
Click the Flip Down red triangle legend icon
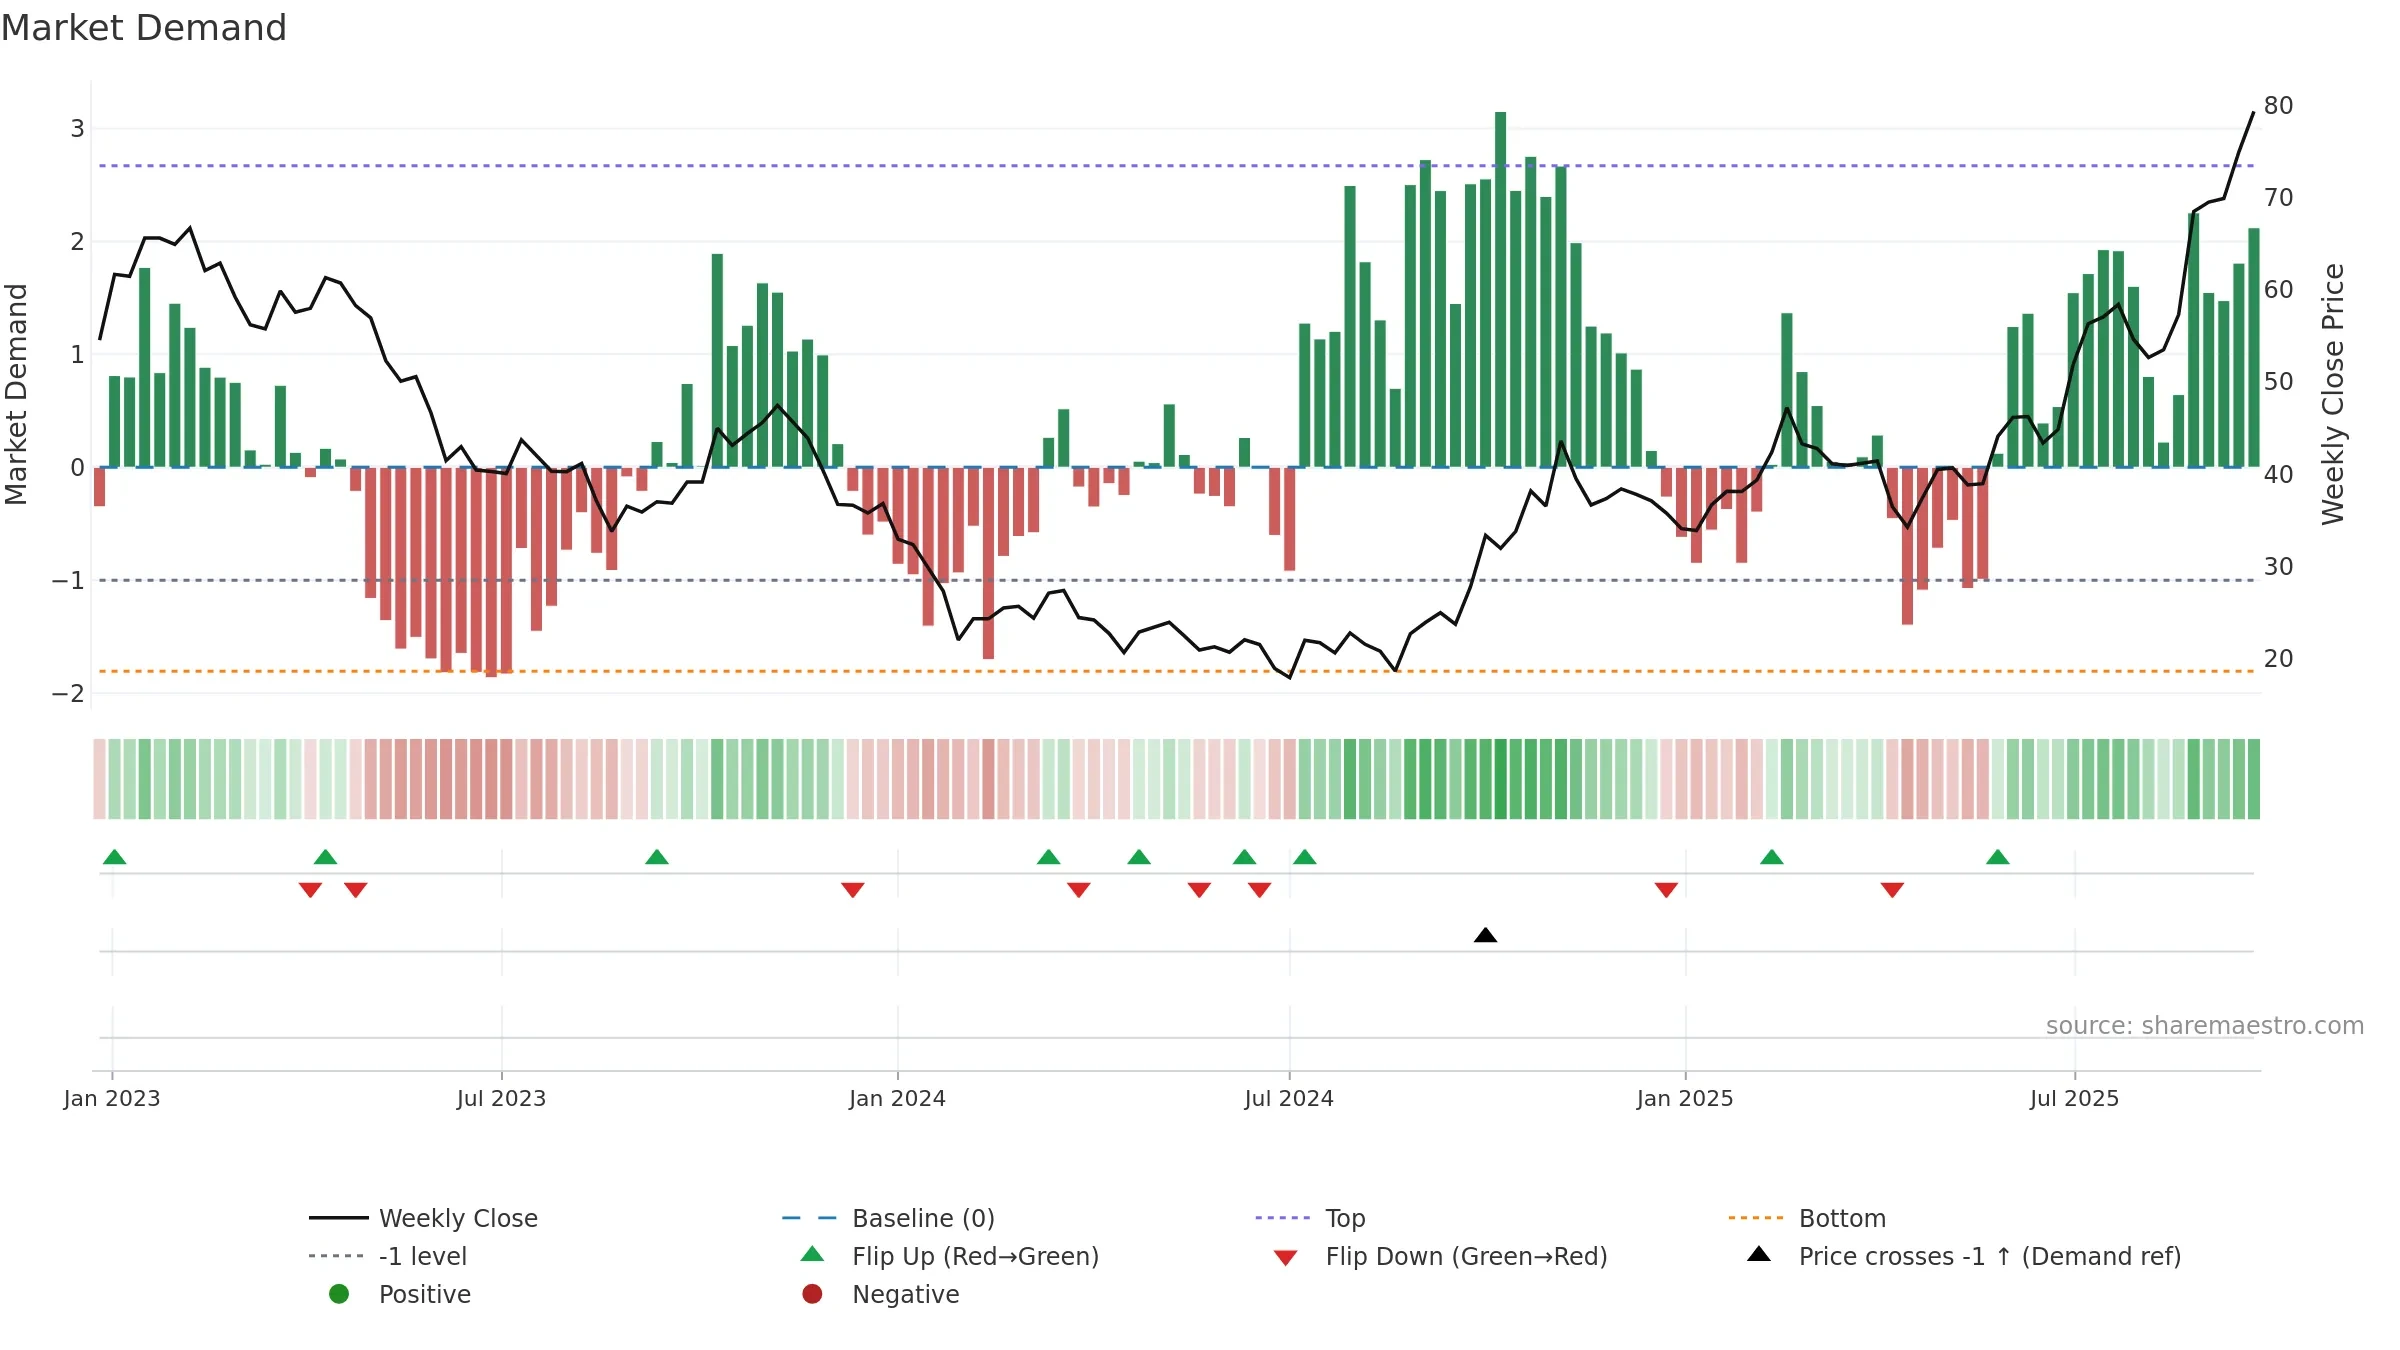click(x=1286, y=1258)
